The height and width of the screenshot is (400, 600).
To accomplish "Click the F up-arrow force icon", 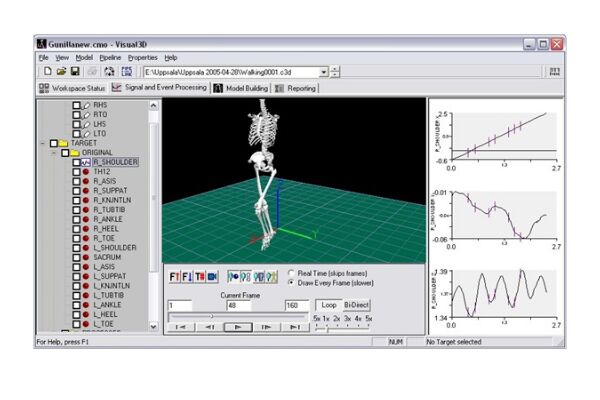I will (174, 276).
